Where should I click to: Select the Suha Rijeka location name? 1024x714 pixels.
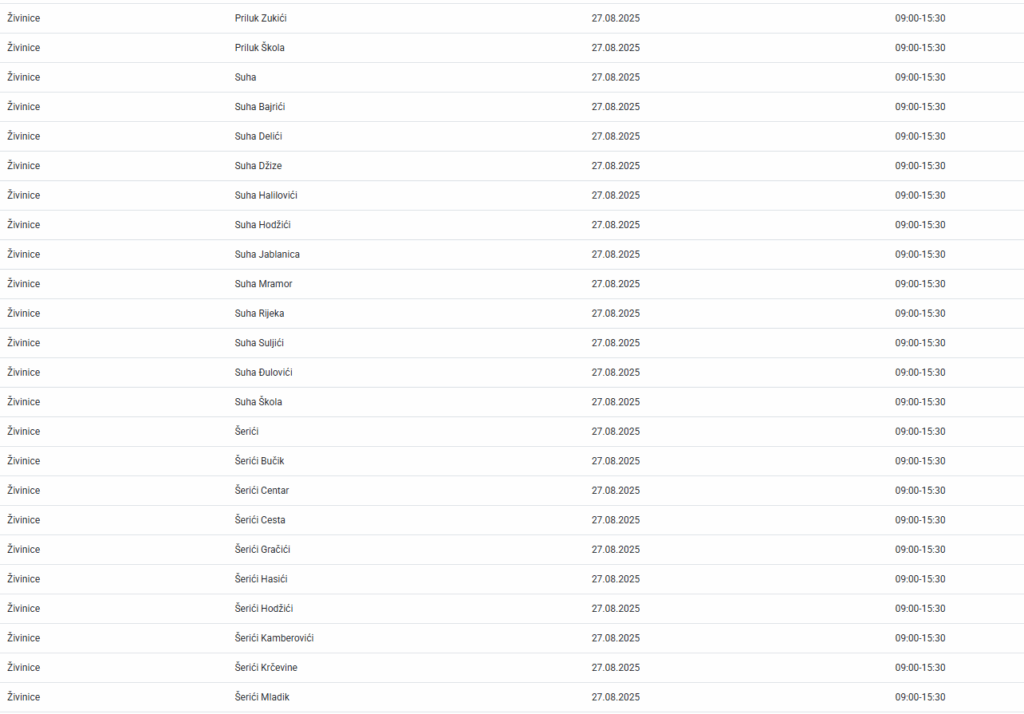click(259, 313)
